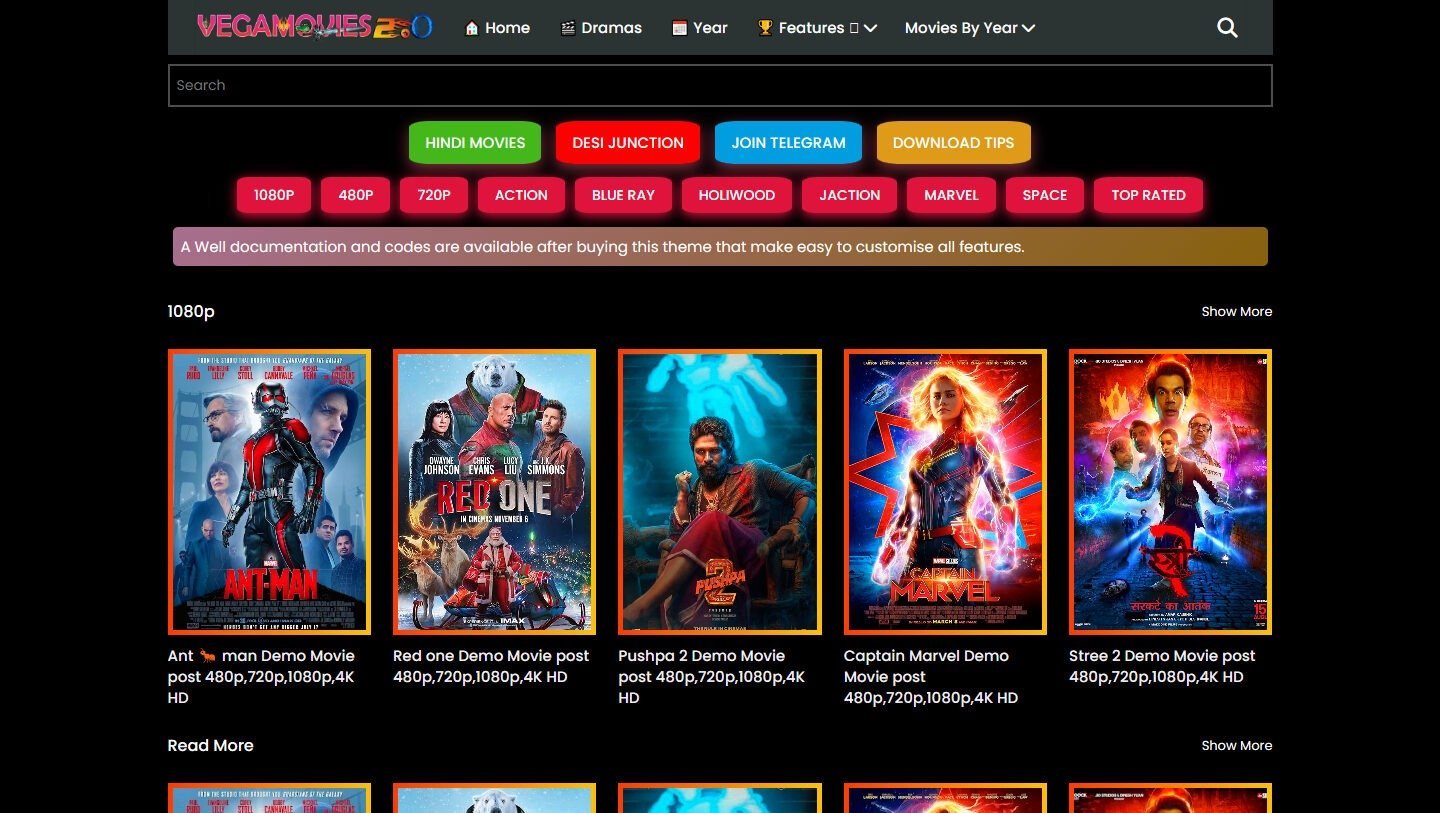Click Show More beside 1080p heading
The image size is (1440, 813).
1236,312
